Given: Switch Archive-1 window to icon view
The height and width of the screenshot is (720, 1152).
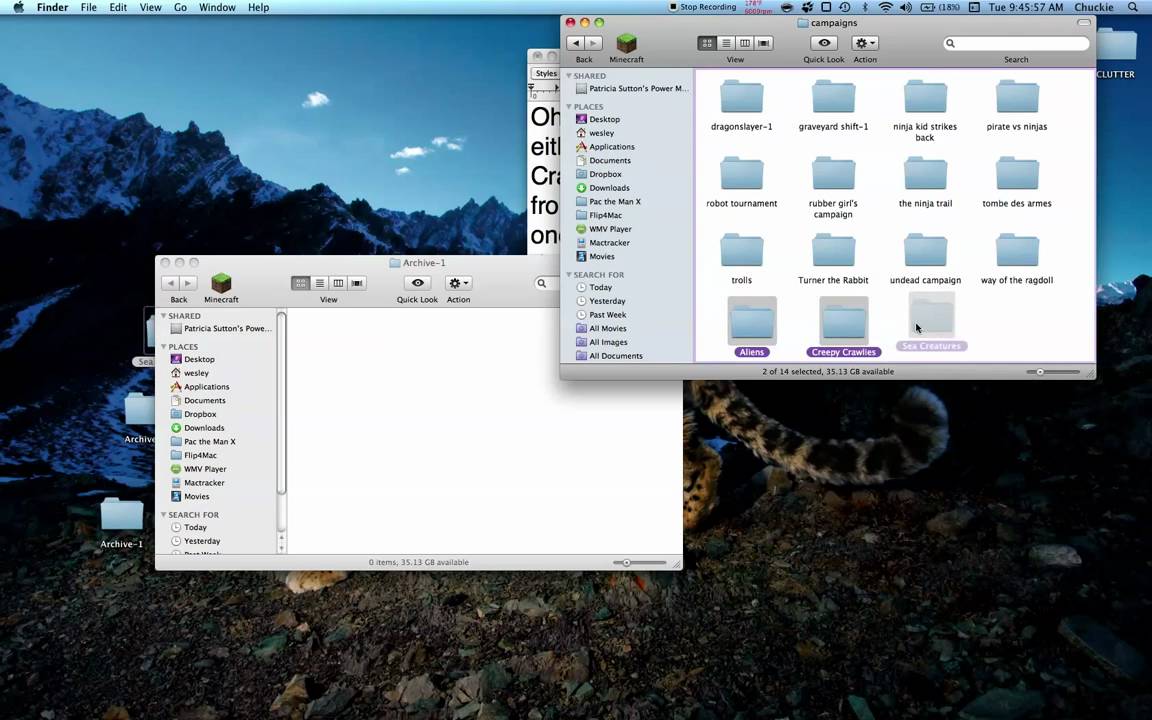Looking at the screenshot, I should 300,283.
